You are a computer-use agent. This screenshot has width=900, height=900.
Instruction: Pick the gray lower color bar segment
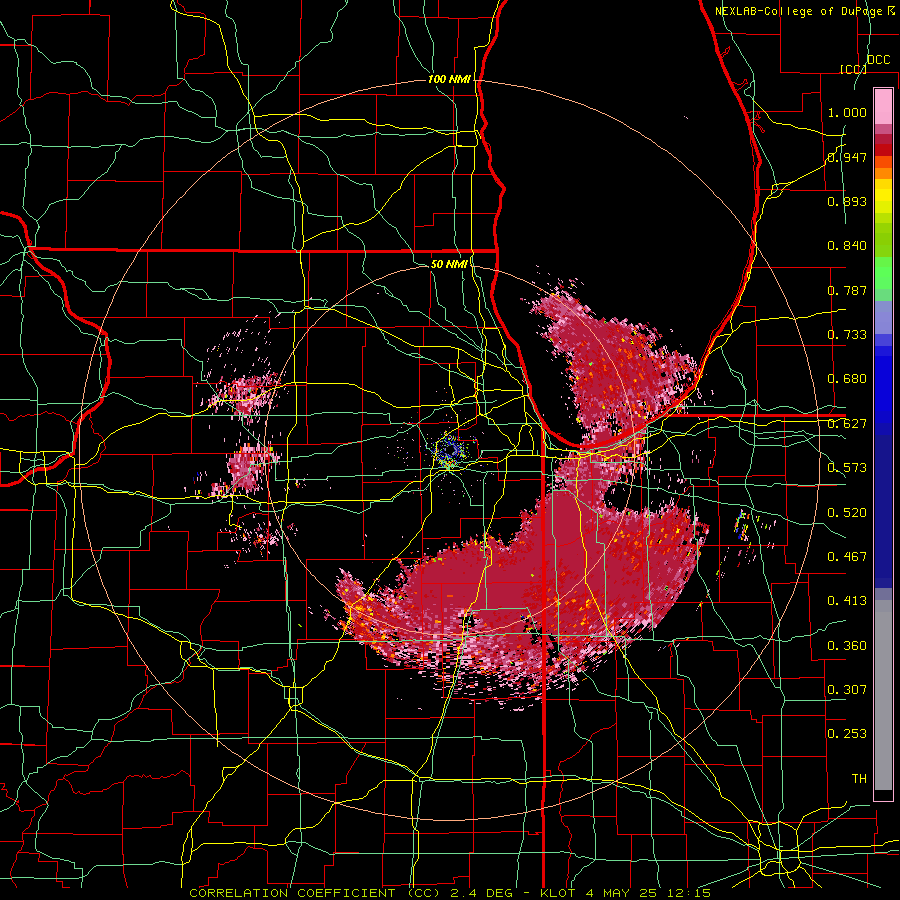(x=883, y=695)
